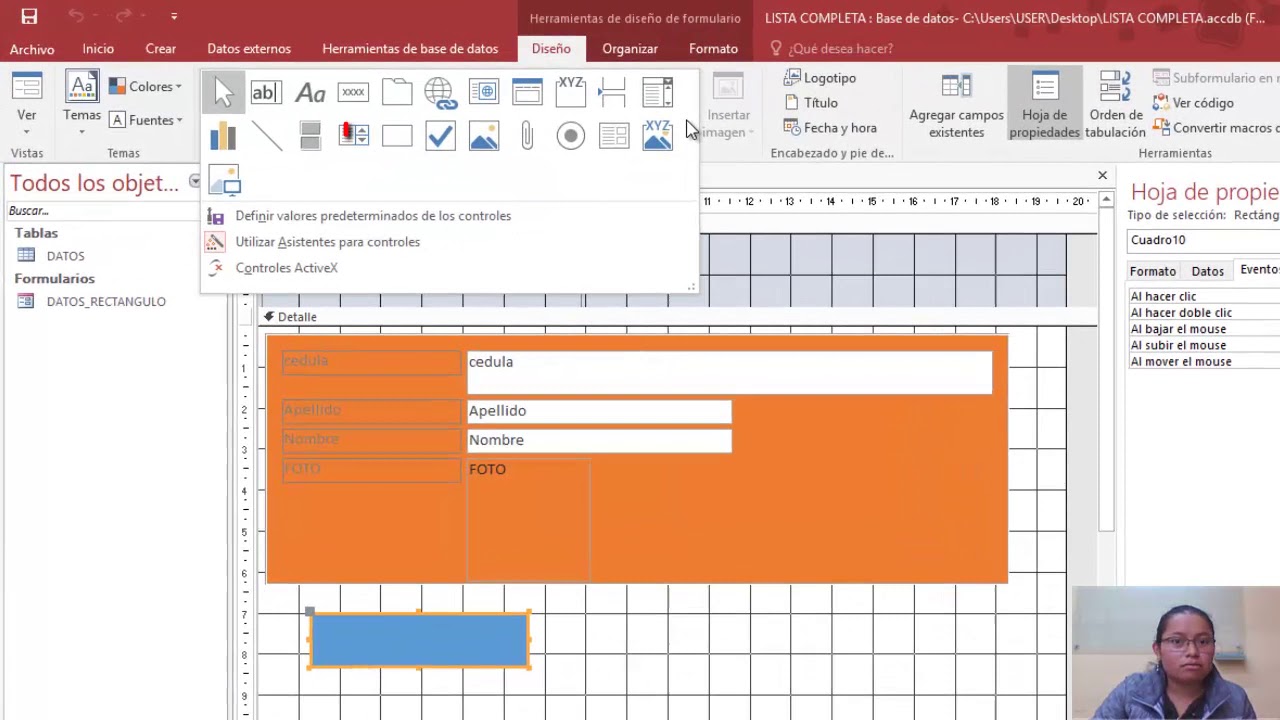Select the Bound Object Frame control
1280x720 pixels.
pos(658,135)
